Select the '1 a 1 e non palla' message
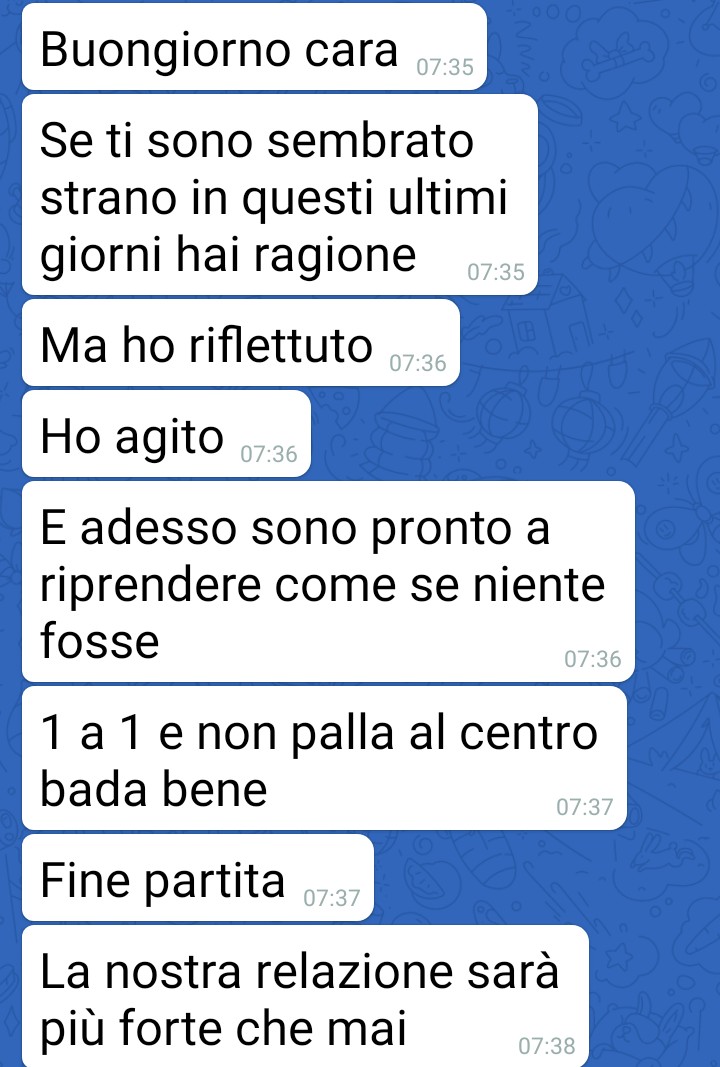 click(x=324, y=758)
